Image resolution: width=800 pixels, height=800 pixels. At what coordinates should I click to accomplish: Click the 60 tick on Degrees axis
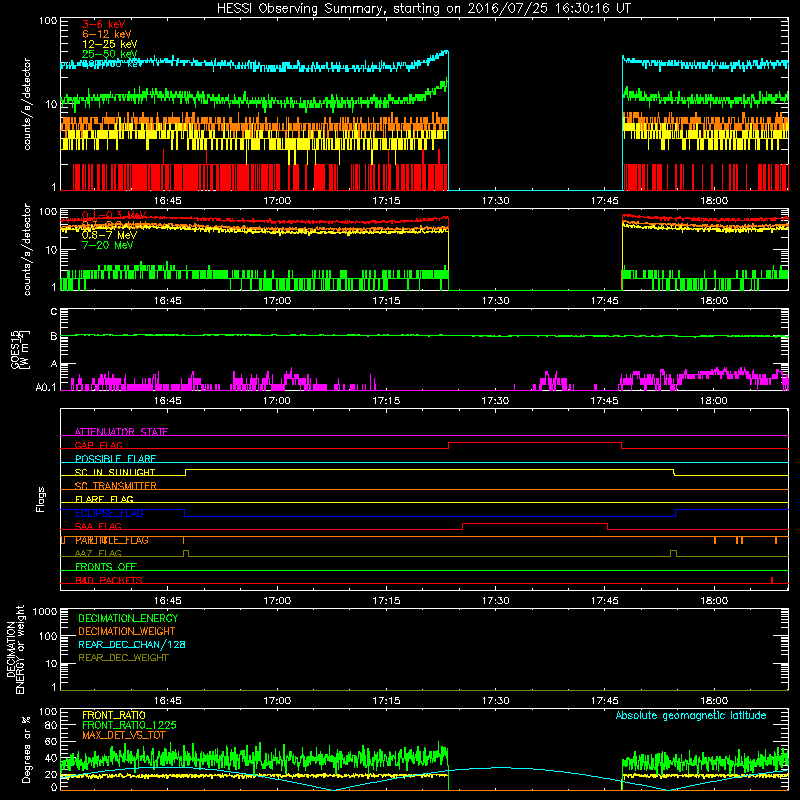click(x=51, y=741)
